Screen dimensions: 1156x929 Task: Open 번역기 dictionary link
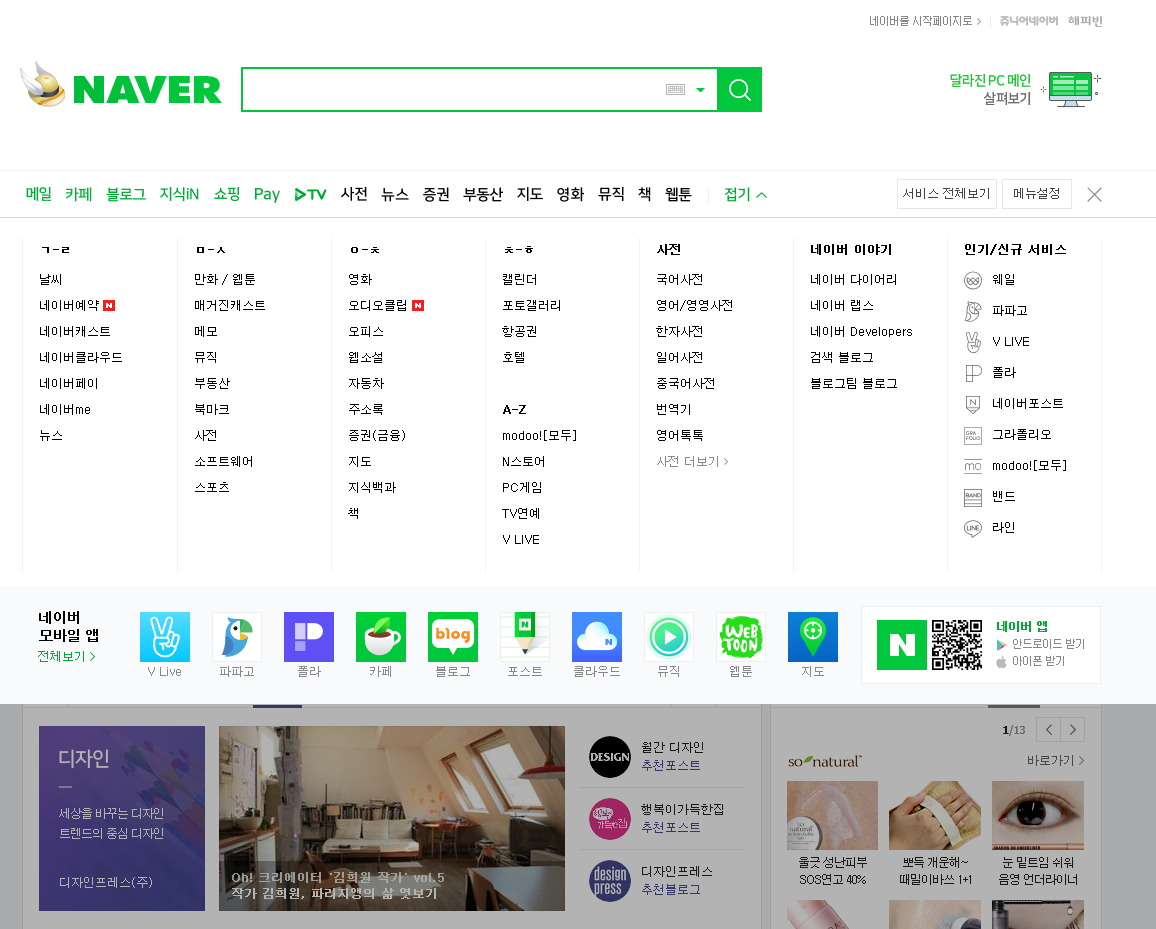(x=673, y=409)
